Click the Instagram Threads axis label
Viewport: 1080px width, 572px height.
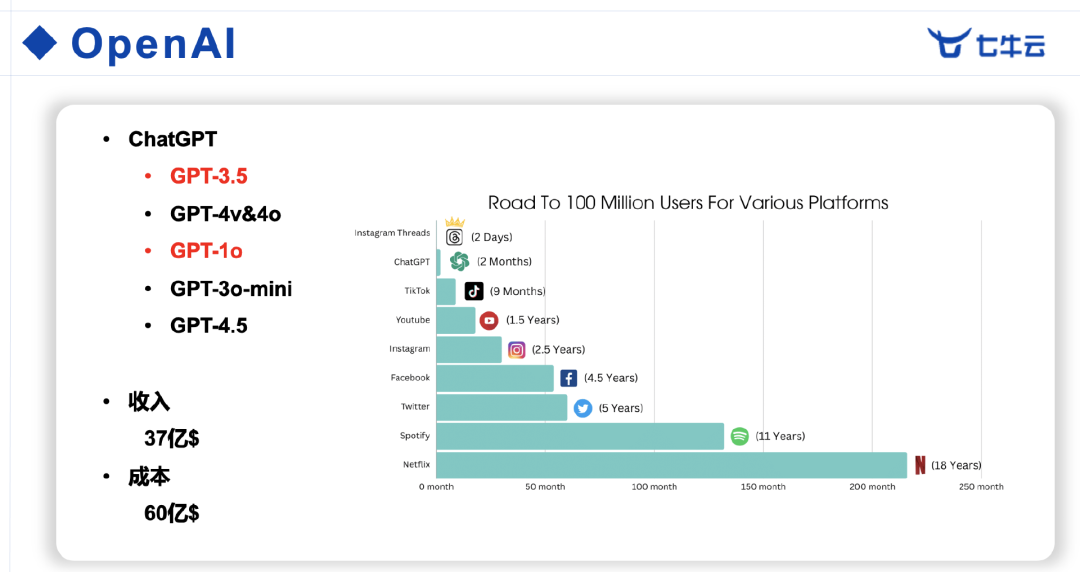point(392,233)
